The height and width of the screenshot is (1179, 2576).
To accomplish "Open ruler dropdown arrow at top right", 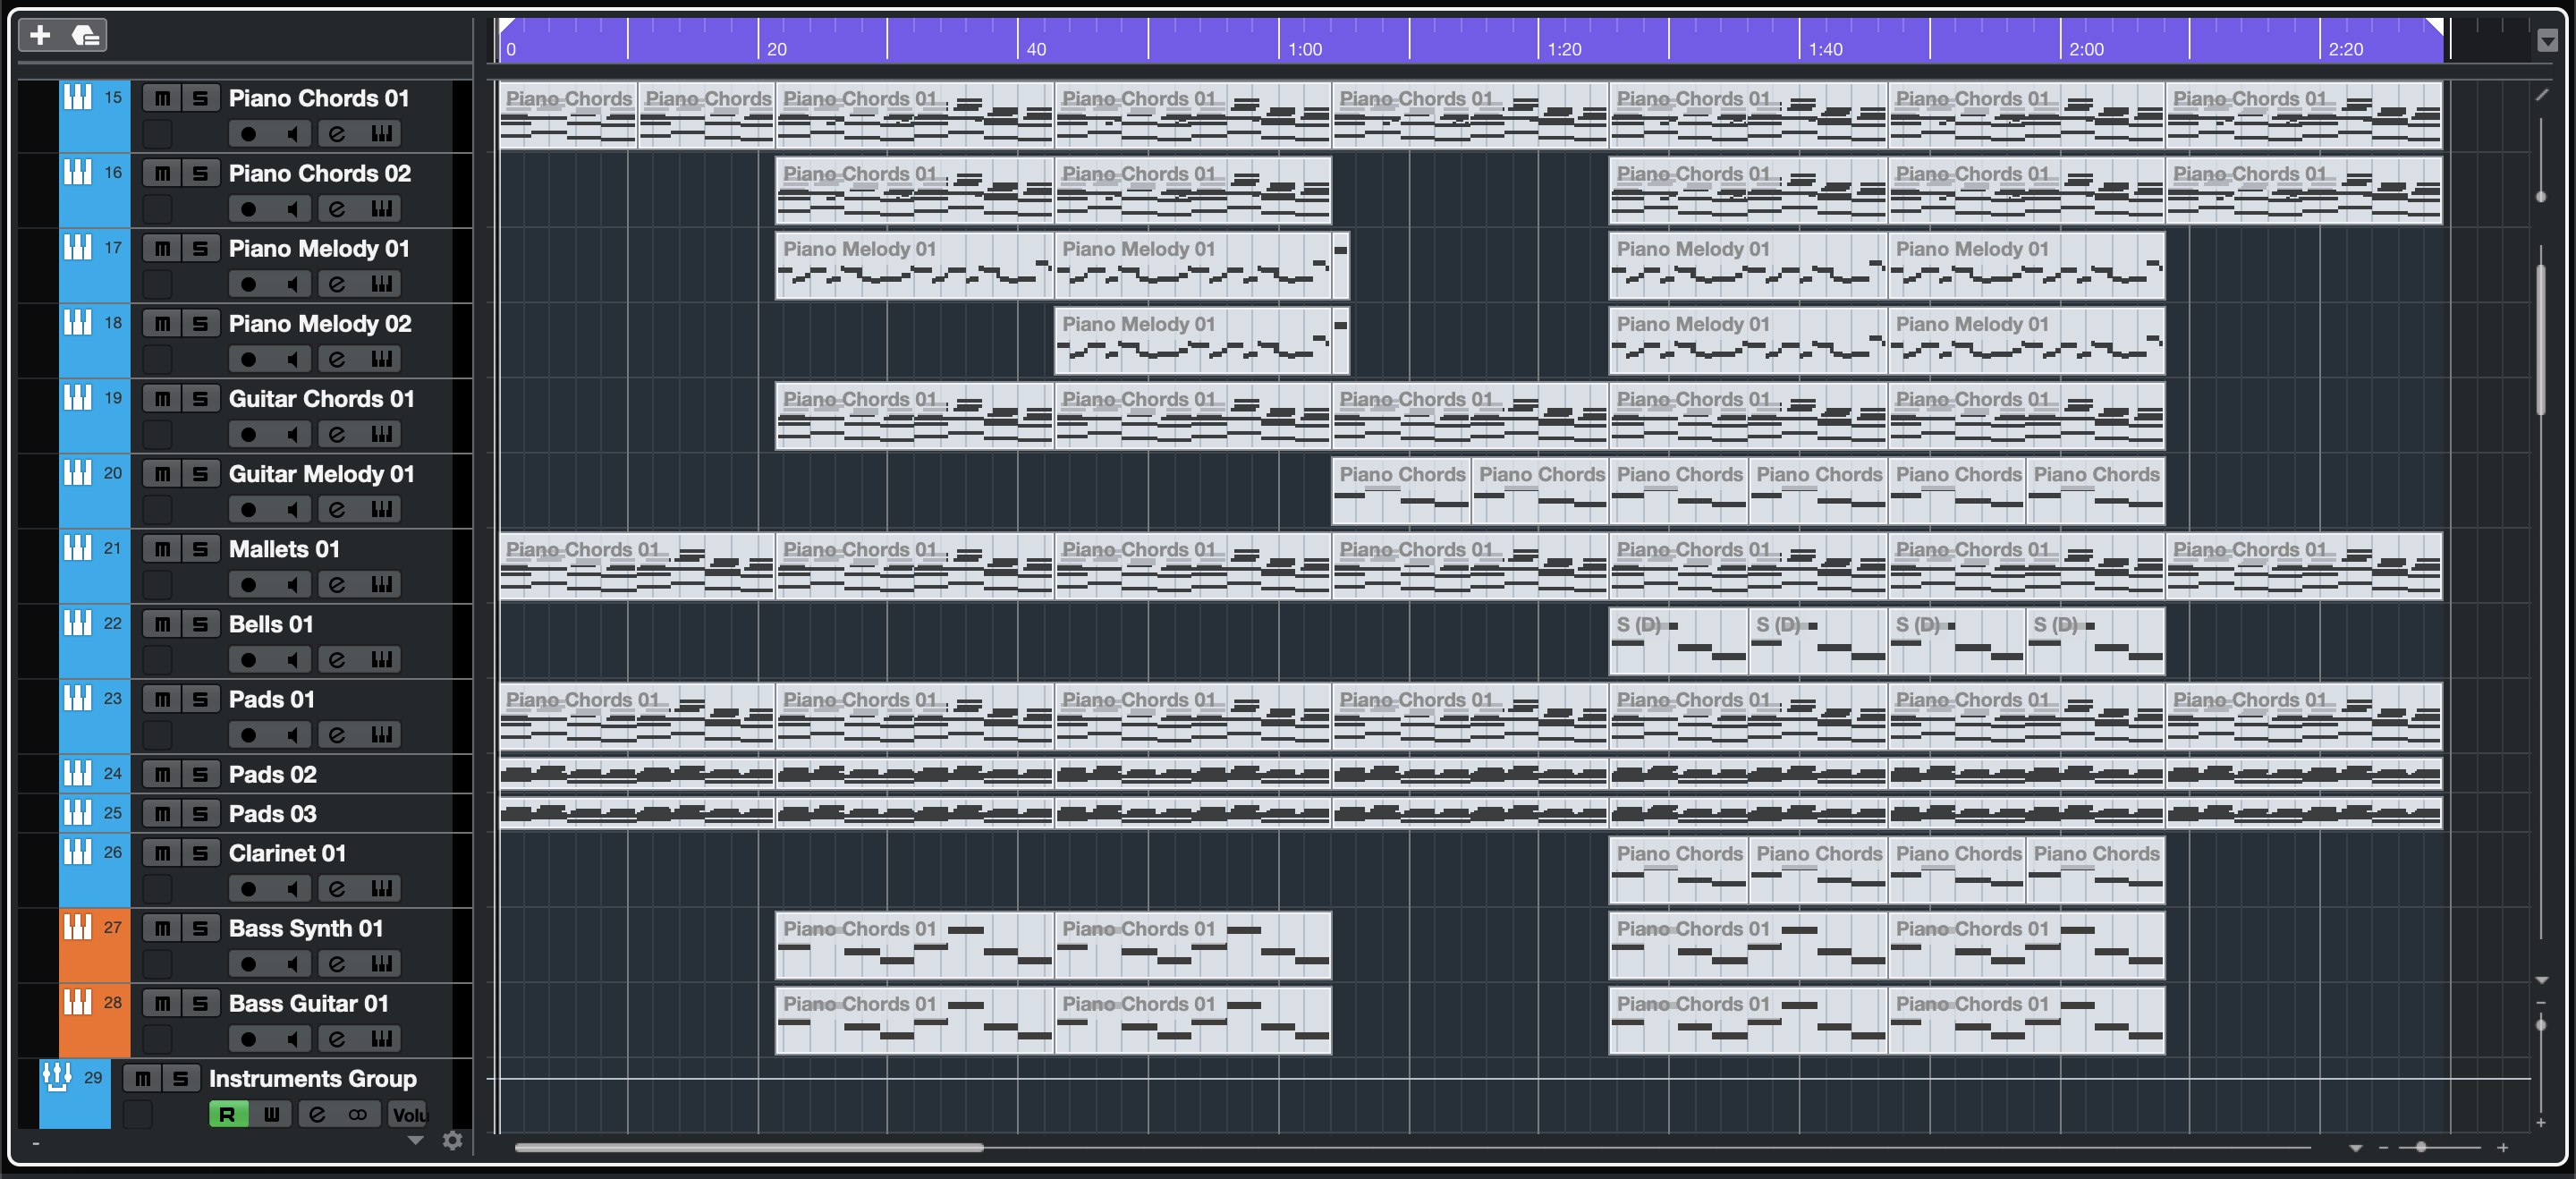I will (2547, 41).
